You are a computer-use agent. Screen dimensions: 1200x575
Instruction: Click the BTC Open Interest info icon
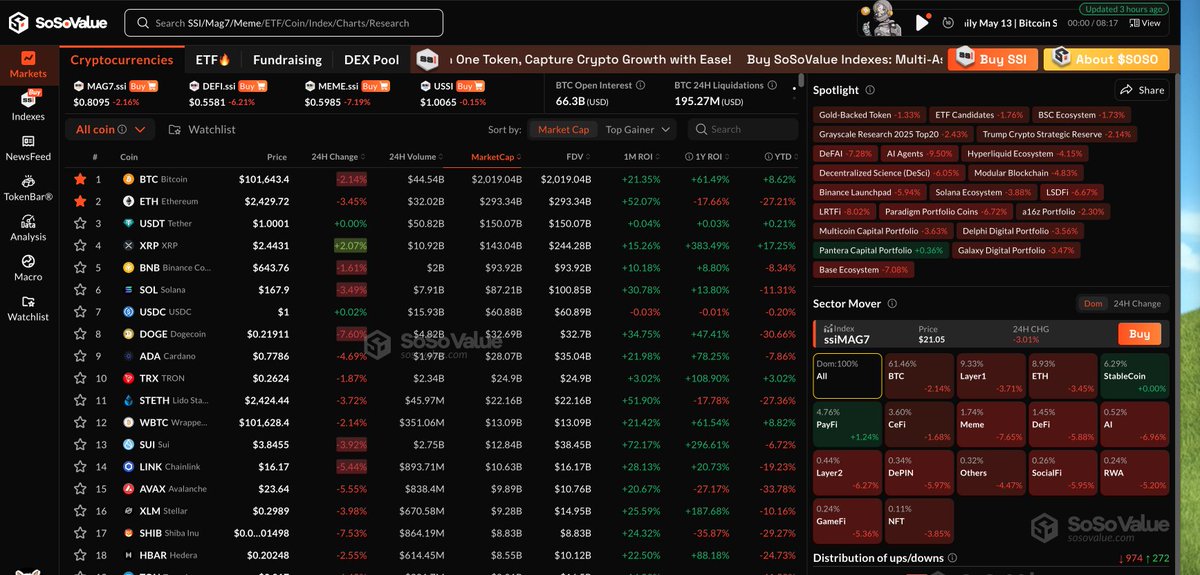641,85
